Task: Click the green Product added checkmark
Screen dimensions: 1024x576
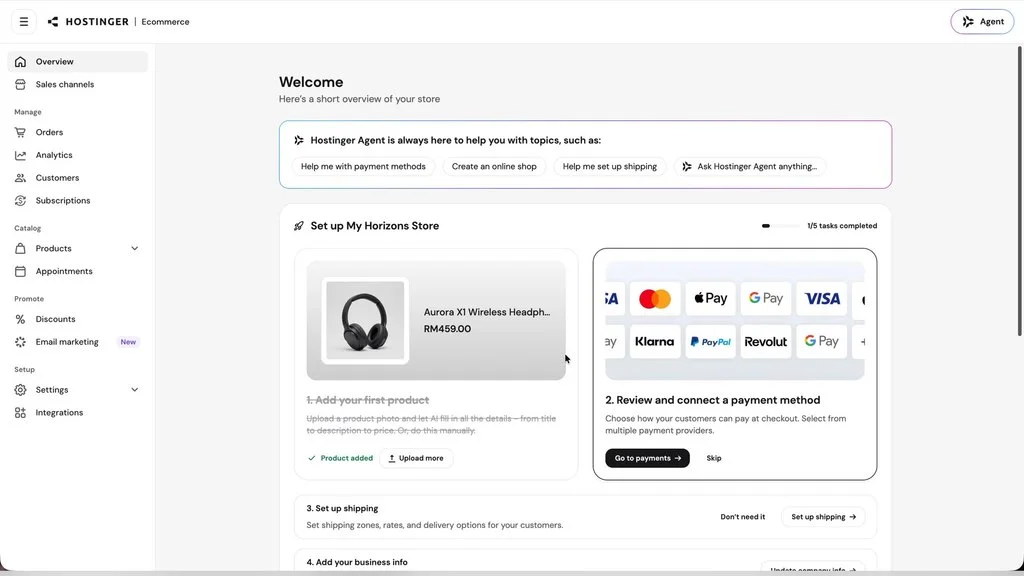Action: (x=312, y=458)
